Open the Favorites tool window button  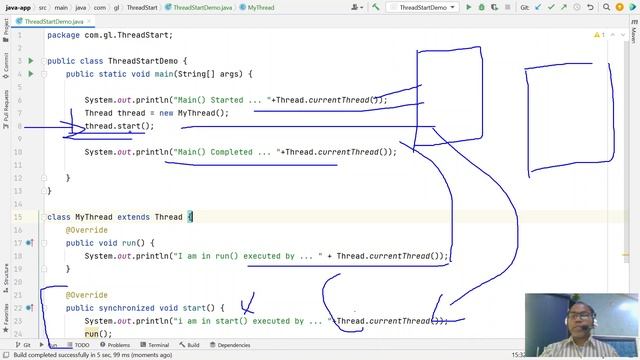pos(6,319)
